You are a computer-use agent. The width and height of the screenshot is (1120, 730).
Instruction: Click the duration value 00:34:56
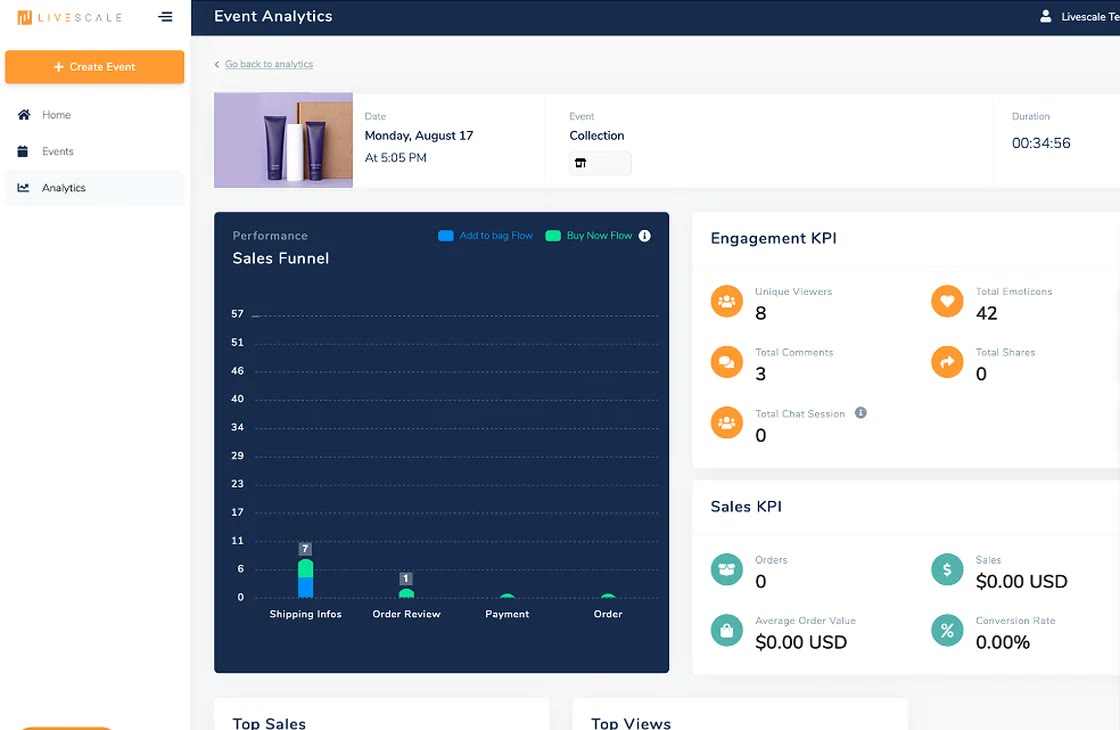[x=1041, y=143]
